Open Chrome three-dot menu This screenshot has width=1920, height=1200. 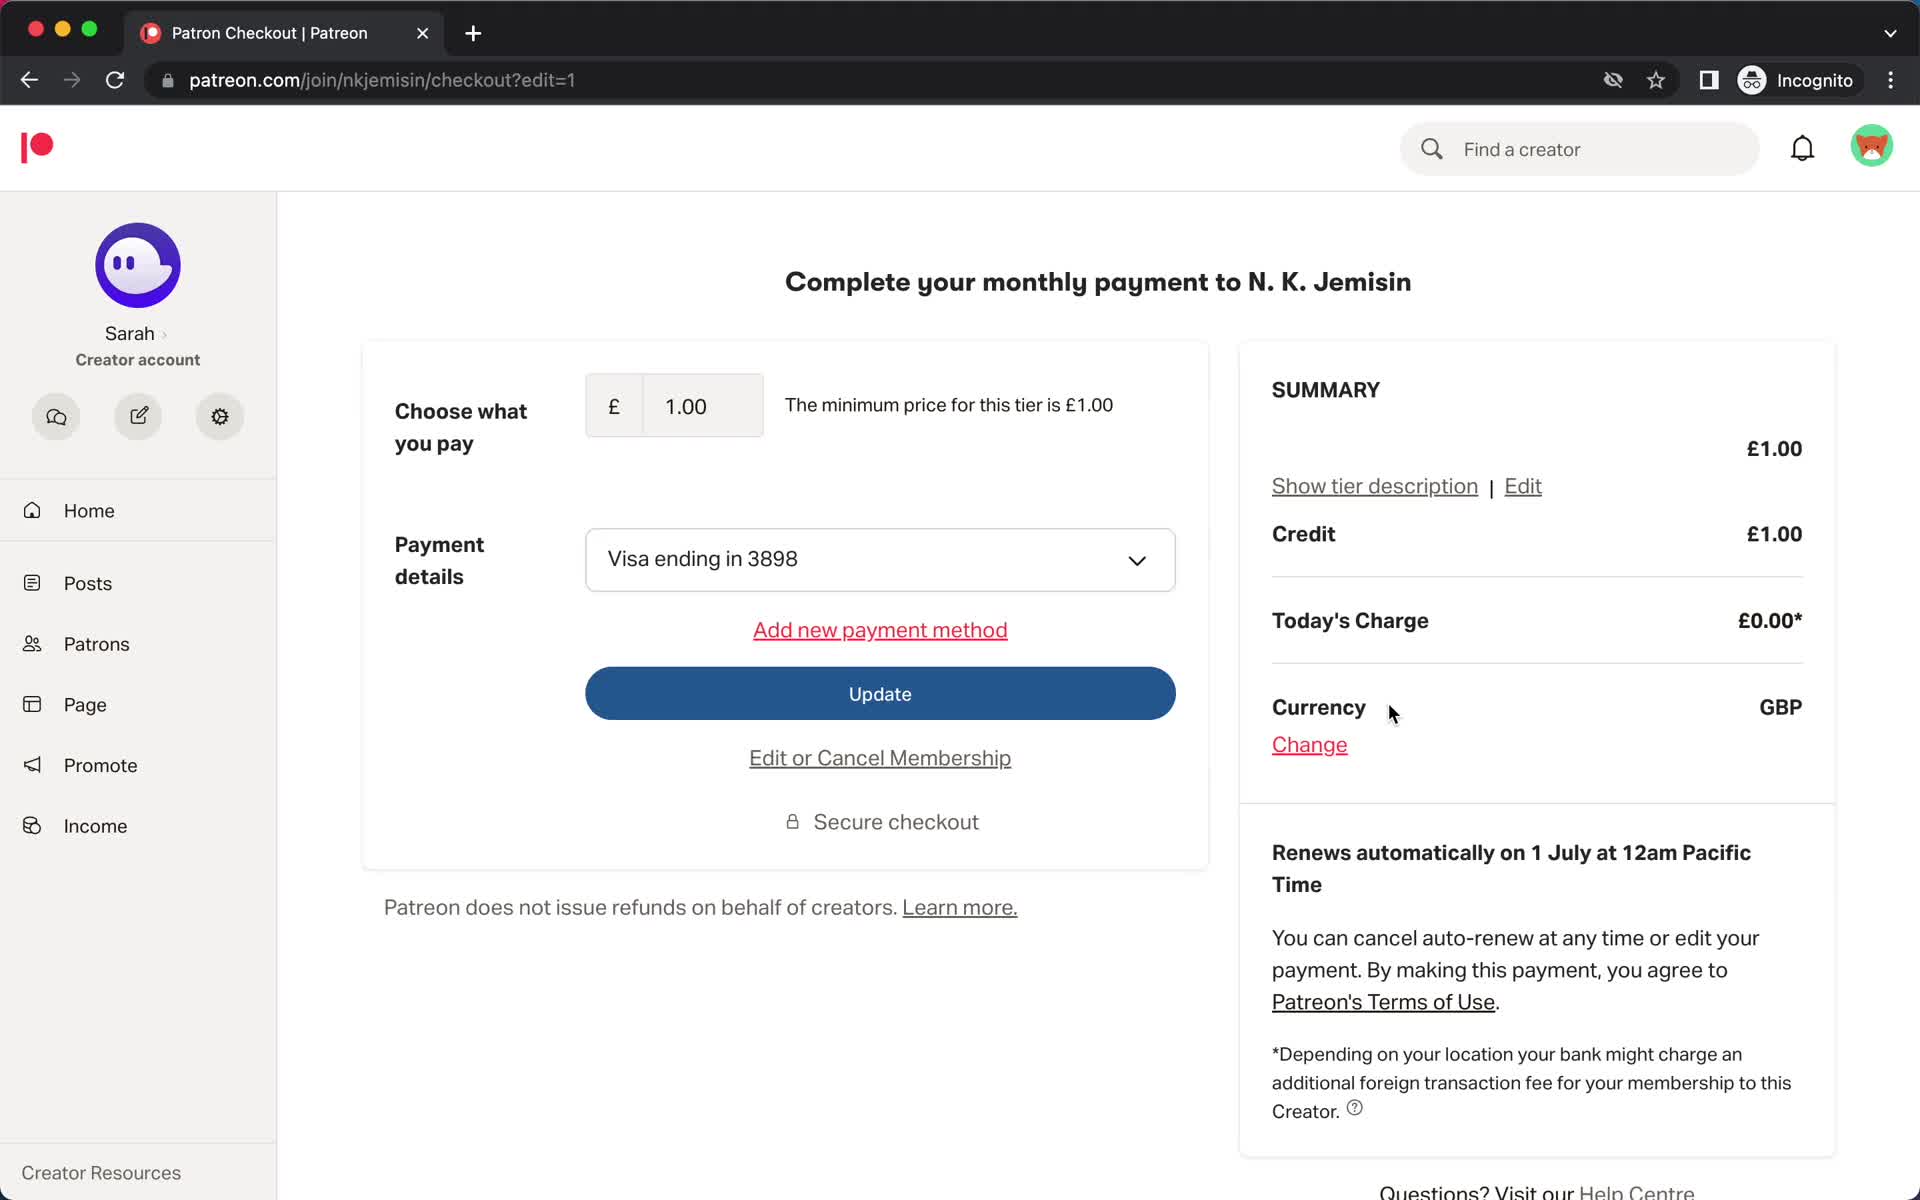pyautogui.click(x=1890, y=80)
